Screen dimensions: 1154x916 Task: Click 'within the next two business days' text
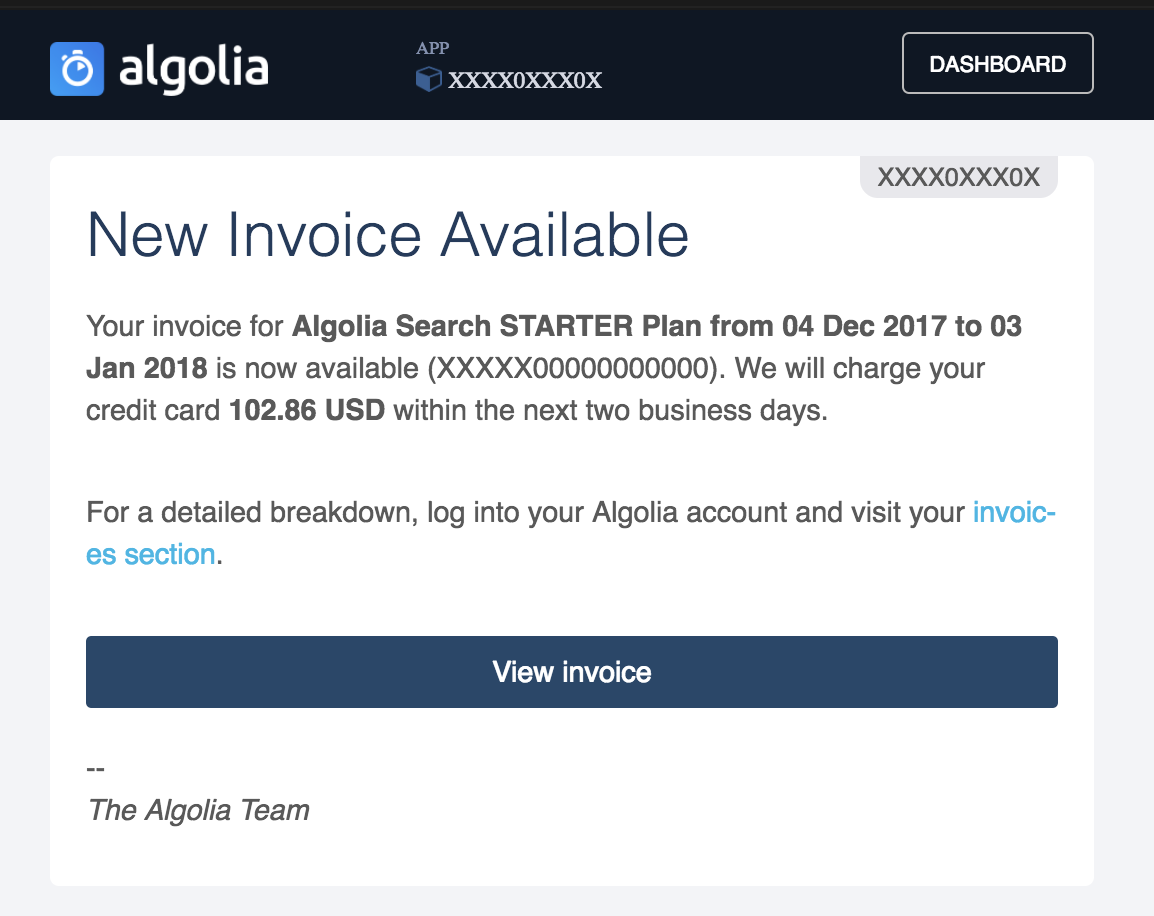pyautogui.click(x=610, y=411)
